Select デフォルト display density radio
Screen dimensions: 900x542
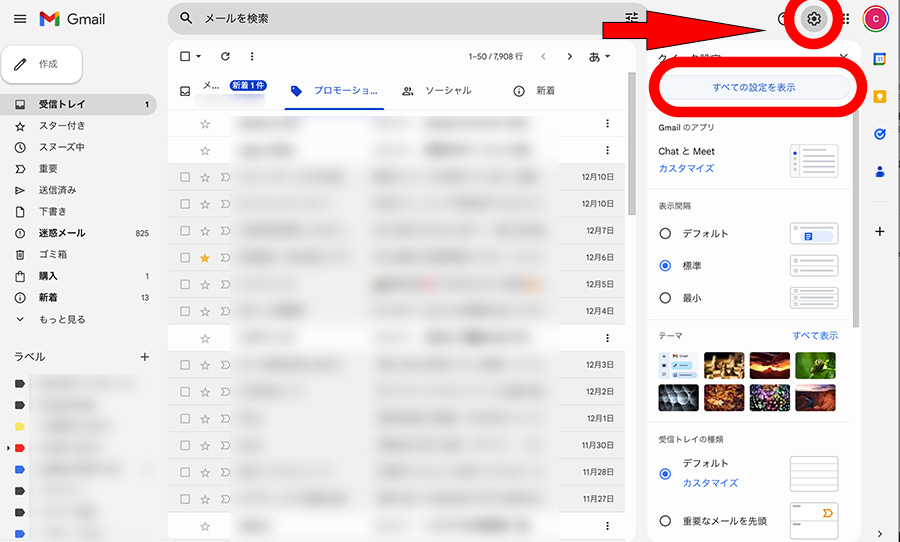tap(665, 234)
